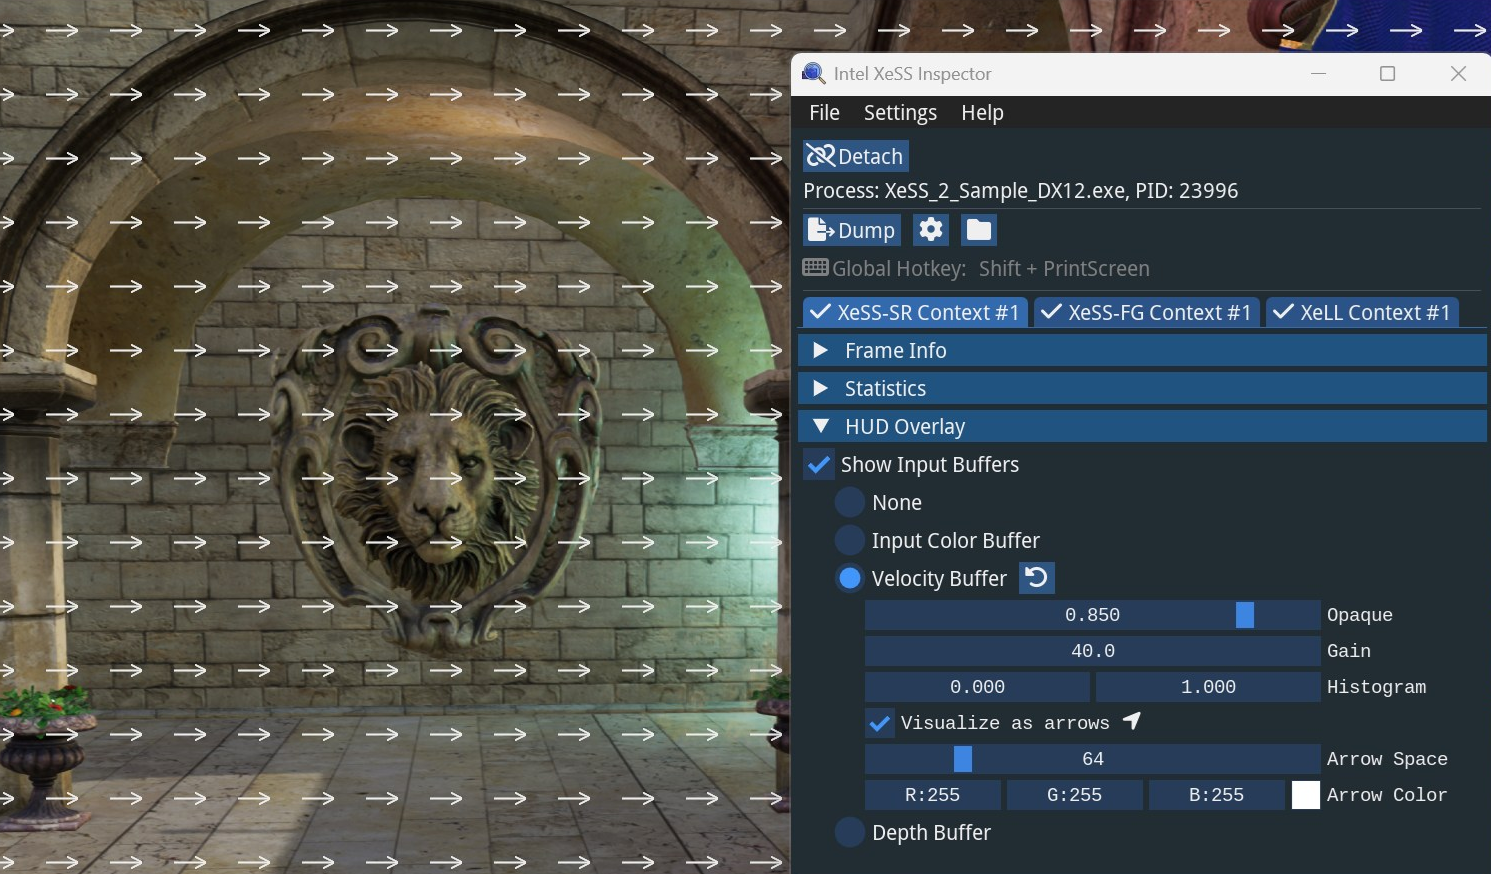
Task: Collapse the HUD Overlay section
Action: [x=1142, y=426]
